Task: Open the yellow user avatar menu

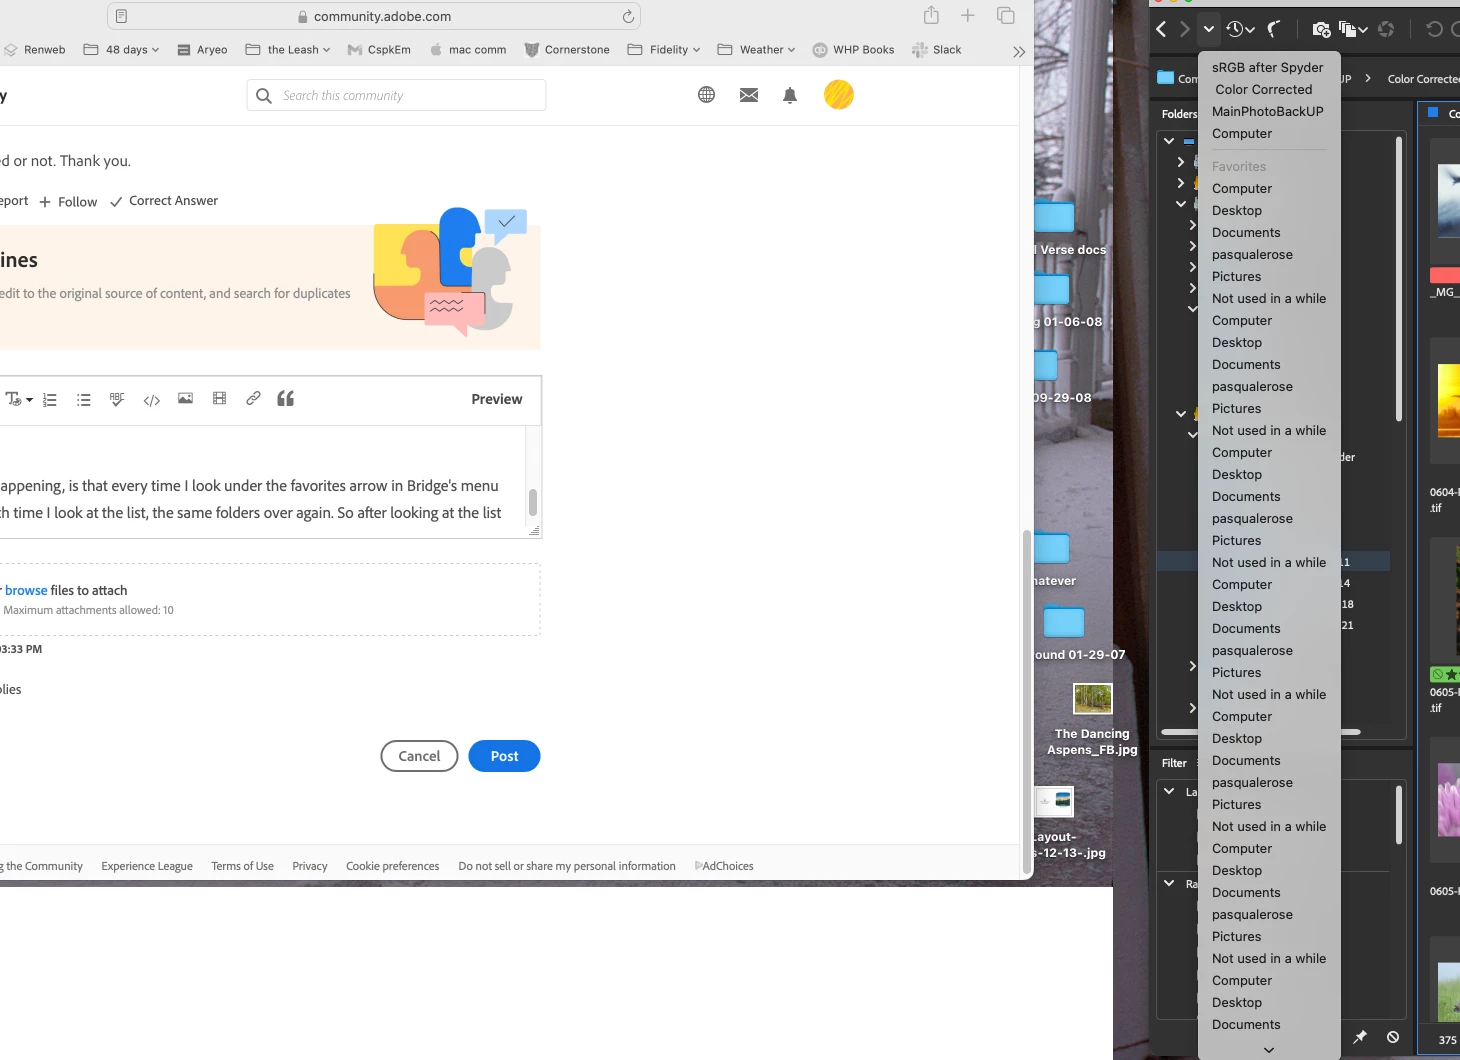Action: [x=838, y=95]
